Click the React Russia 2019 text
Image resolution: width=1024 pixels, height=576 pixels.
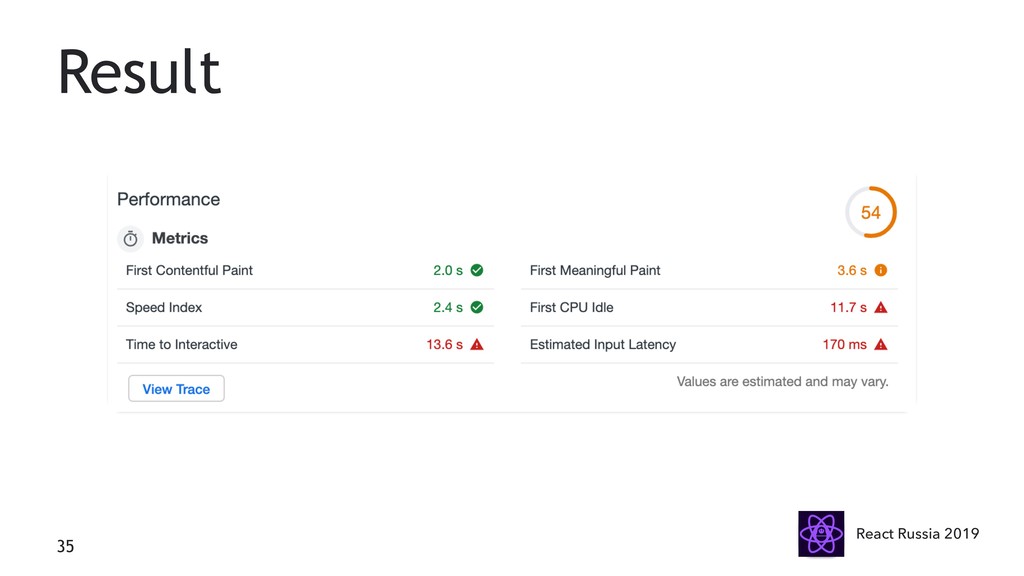(918, 534)
